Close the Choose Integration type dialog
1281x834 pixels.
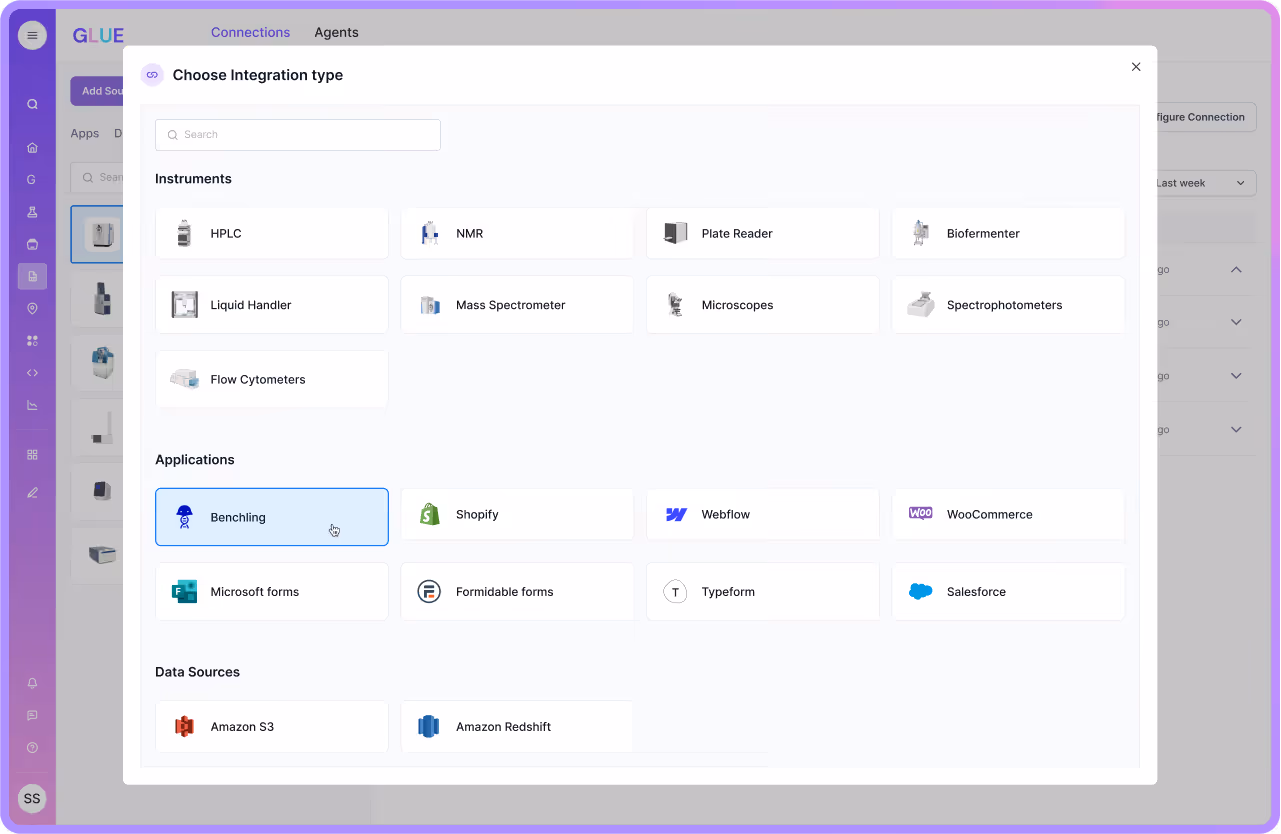1136,67
